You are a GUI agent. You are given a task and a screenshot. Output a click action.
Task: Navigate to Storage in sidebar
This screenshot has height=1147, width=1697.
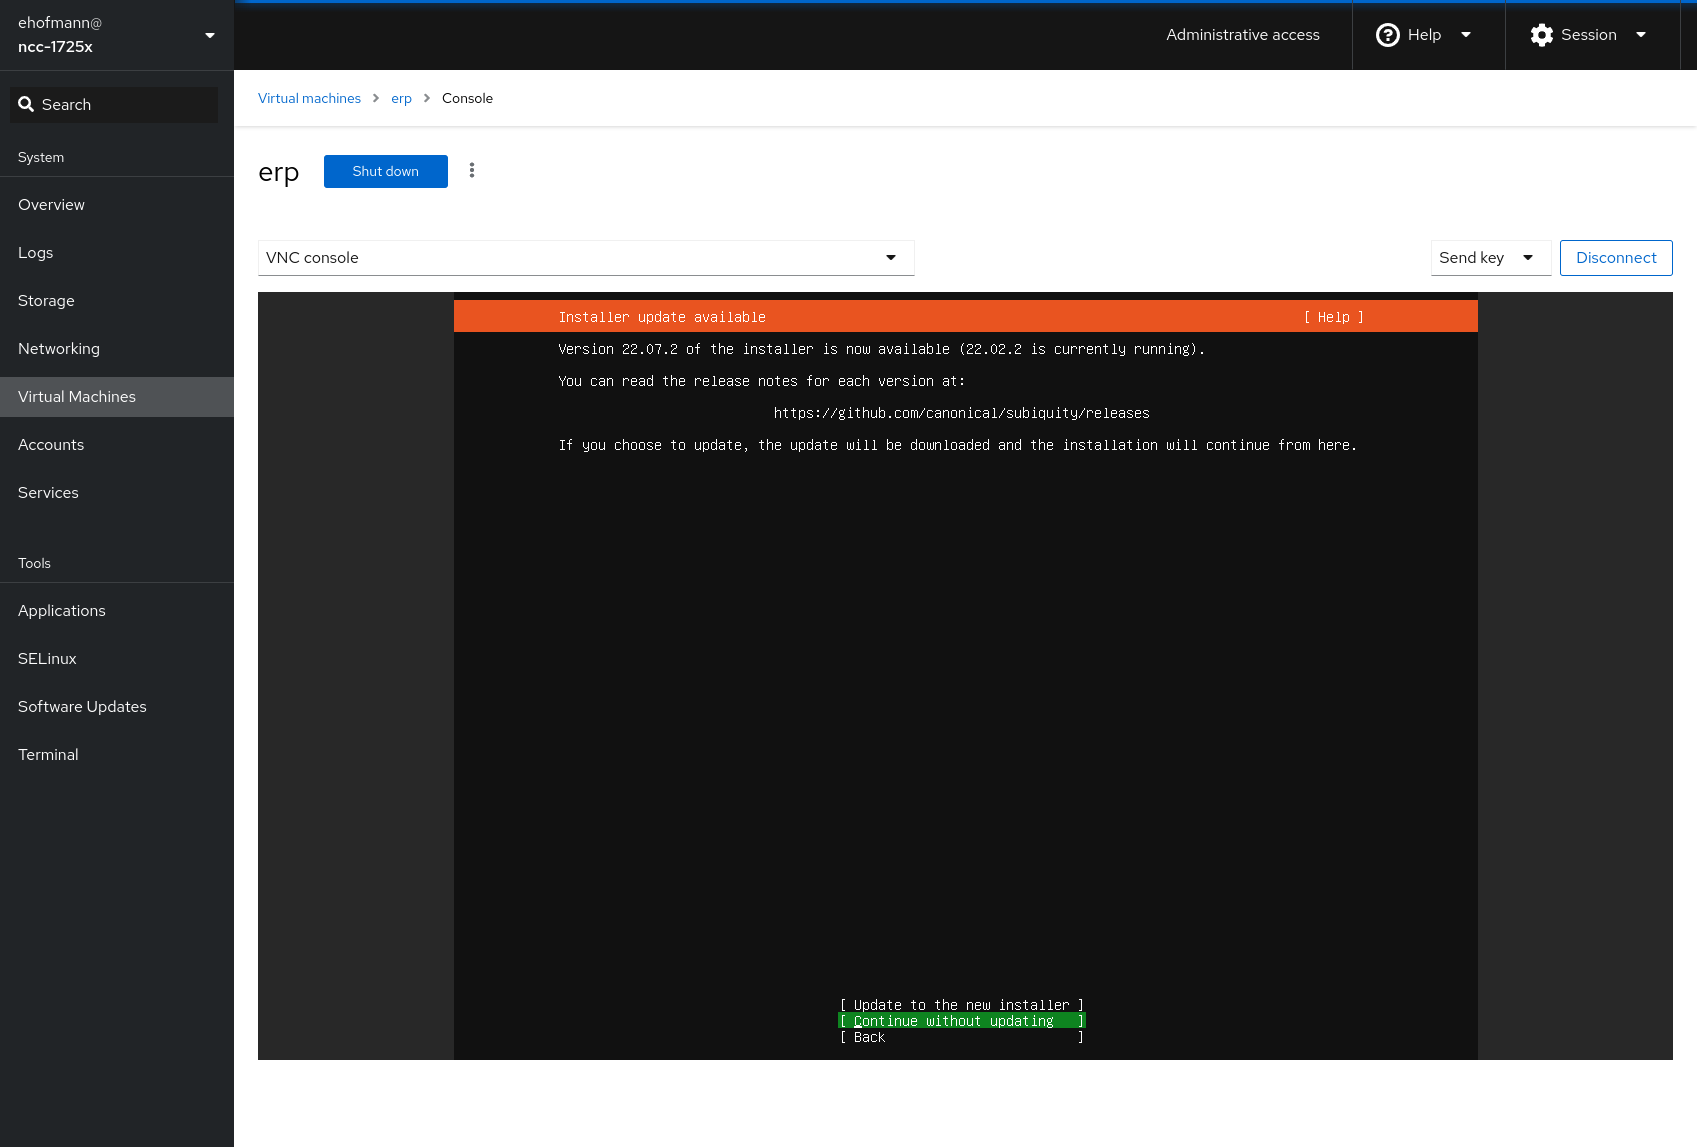pos(46,301)
